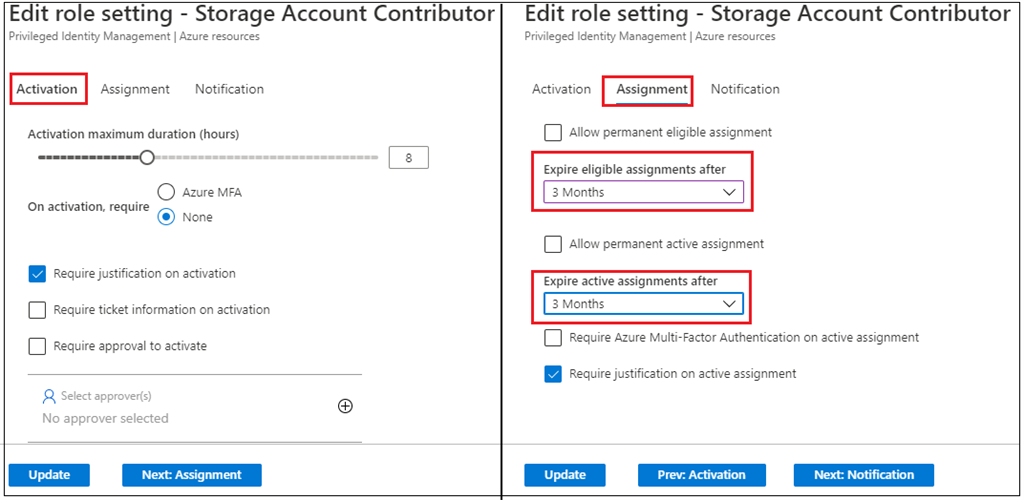
Task: Click the activation duration hours field showing 8
Action: (409, 158)
